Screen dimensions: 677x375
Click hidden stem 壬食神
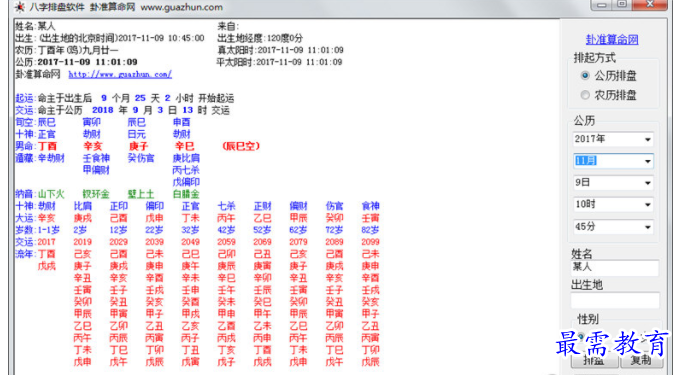96,158
